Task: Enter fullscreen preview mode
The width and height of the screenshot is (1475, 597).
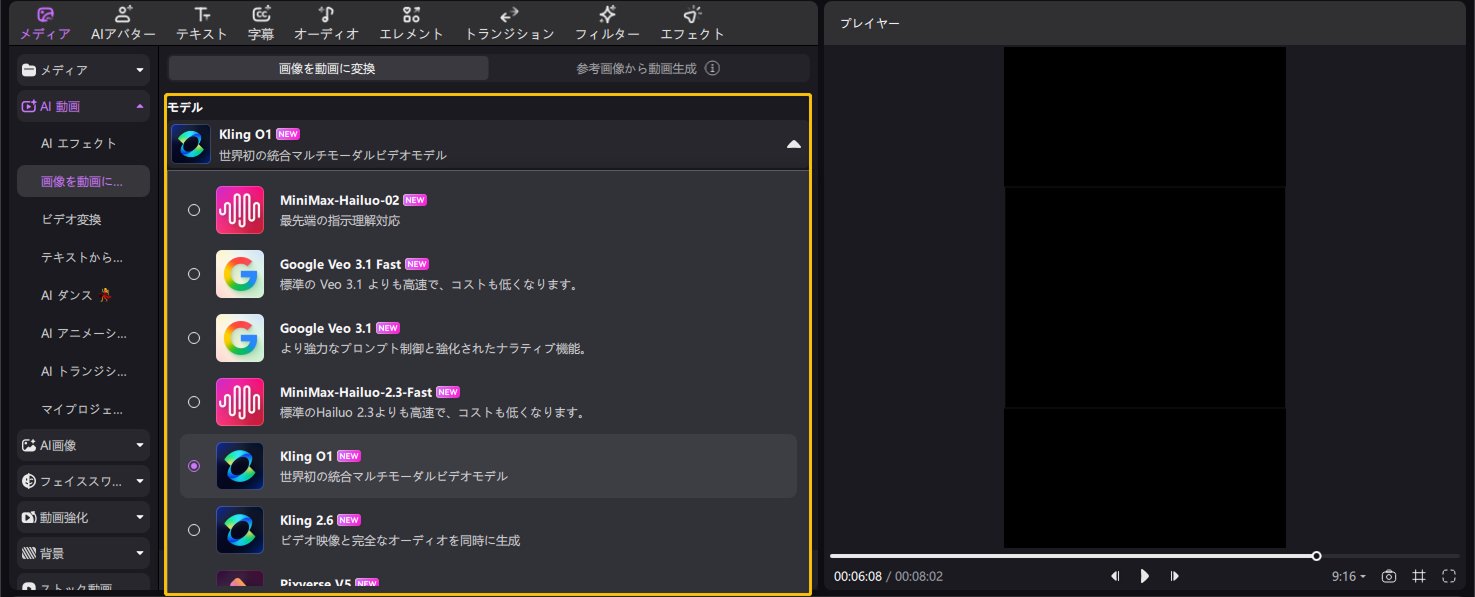Action: click(x=1448, y=576)
